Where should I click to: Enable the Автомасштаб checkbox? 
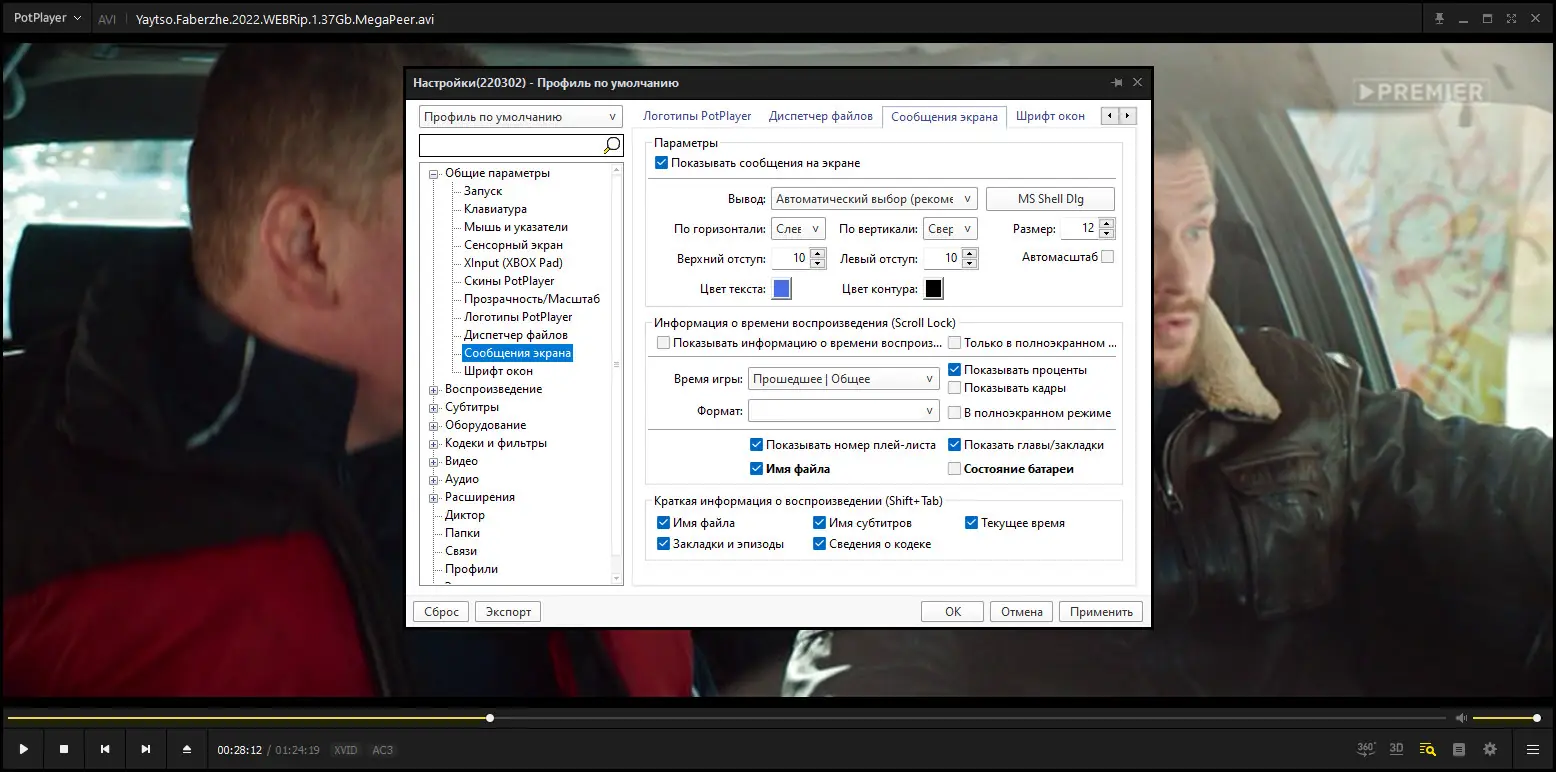pos(1107,257)
